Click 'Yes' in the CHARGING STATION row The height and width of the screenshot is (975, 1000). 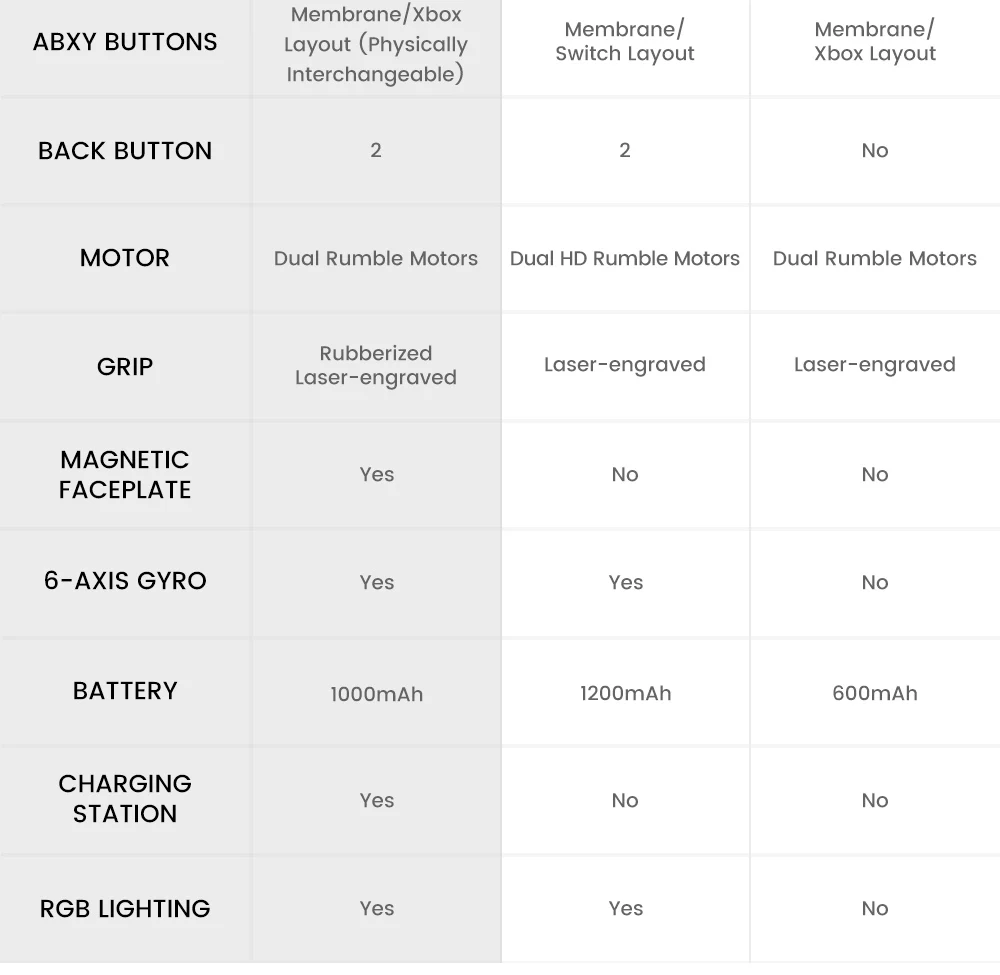click(376, 800)
